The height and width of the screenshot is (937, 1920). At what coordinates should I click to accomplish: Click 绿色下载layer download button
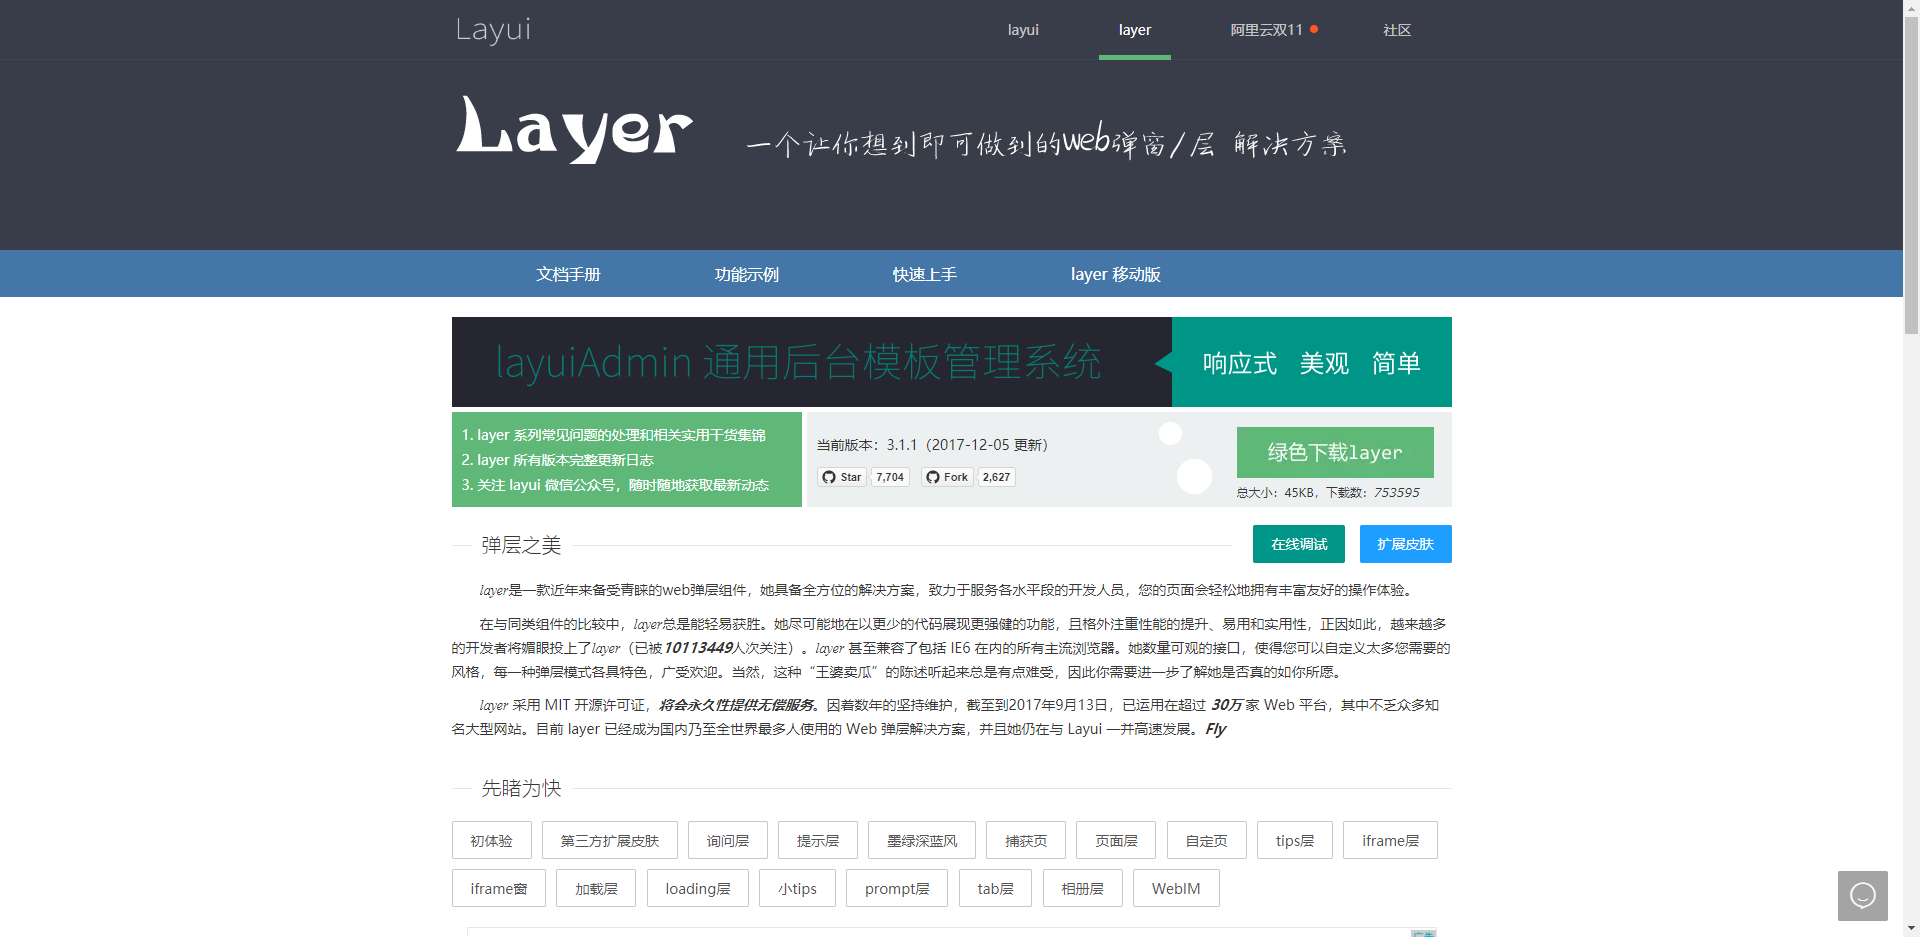(1335, 452)
